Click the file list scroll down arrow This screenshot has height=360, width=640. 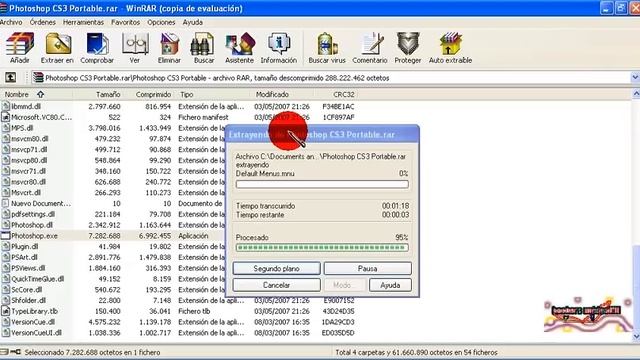636,337
